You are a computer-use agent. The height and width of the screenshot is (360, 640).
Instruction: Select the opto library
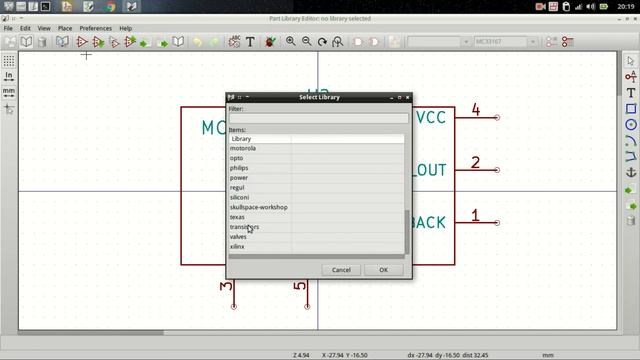[x=316, y=158]
